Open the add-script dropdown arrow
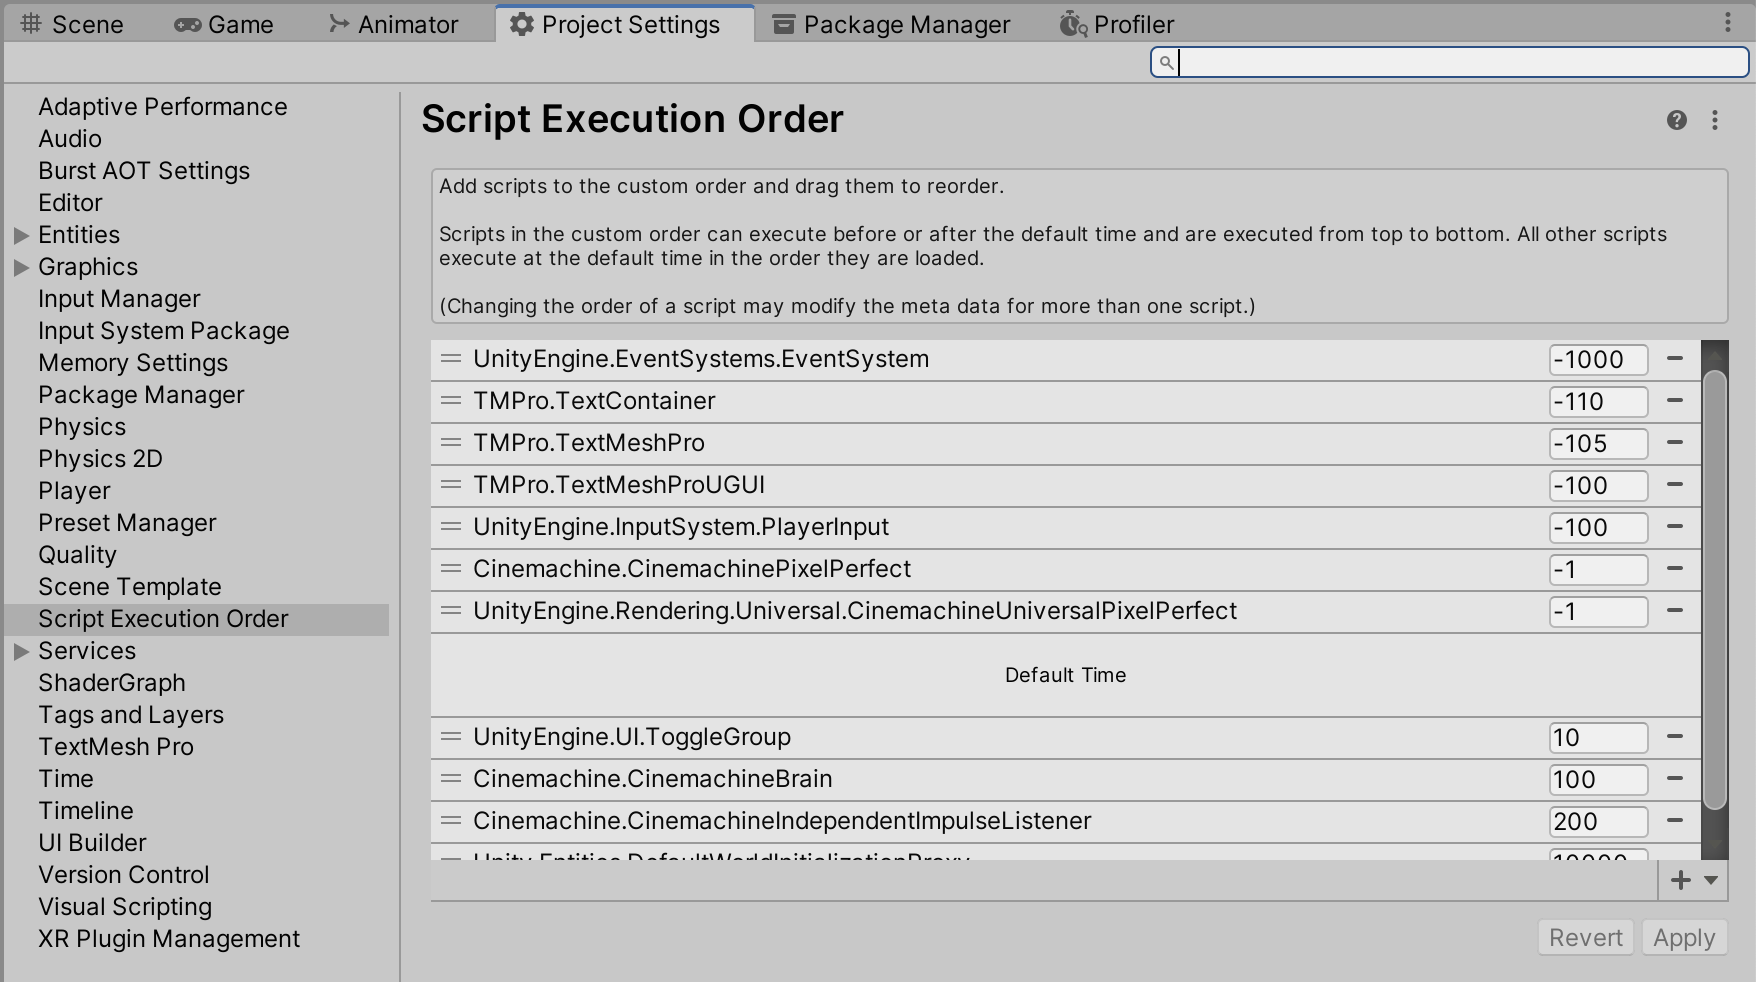 (x=1711, y=880)
